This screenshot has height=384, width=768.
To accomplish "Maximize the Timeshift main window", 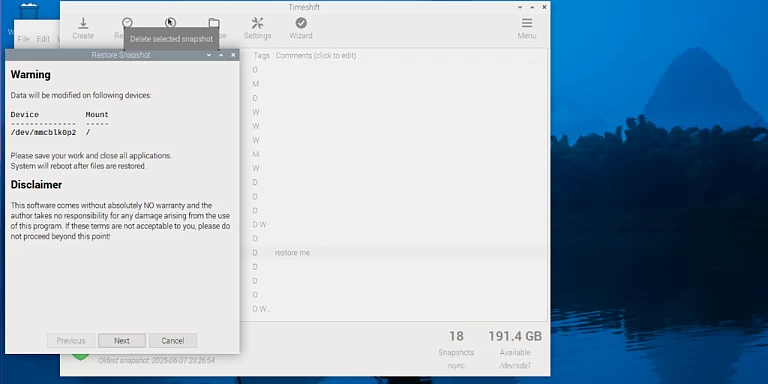I will pyautogui.click(x=532, y=7).
